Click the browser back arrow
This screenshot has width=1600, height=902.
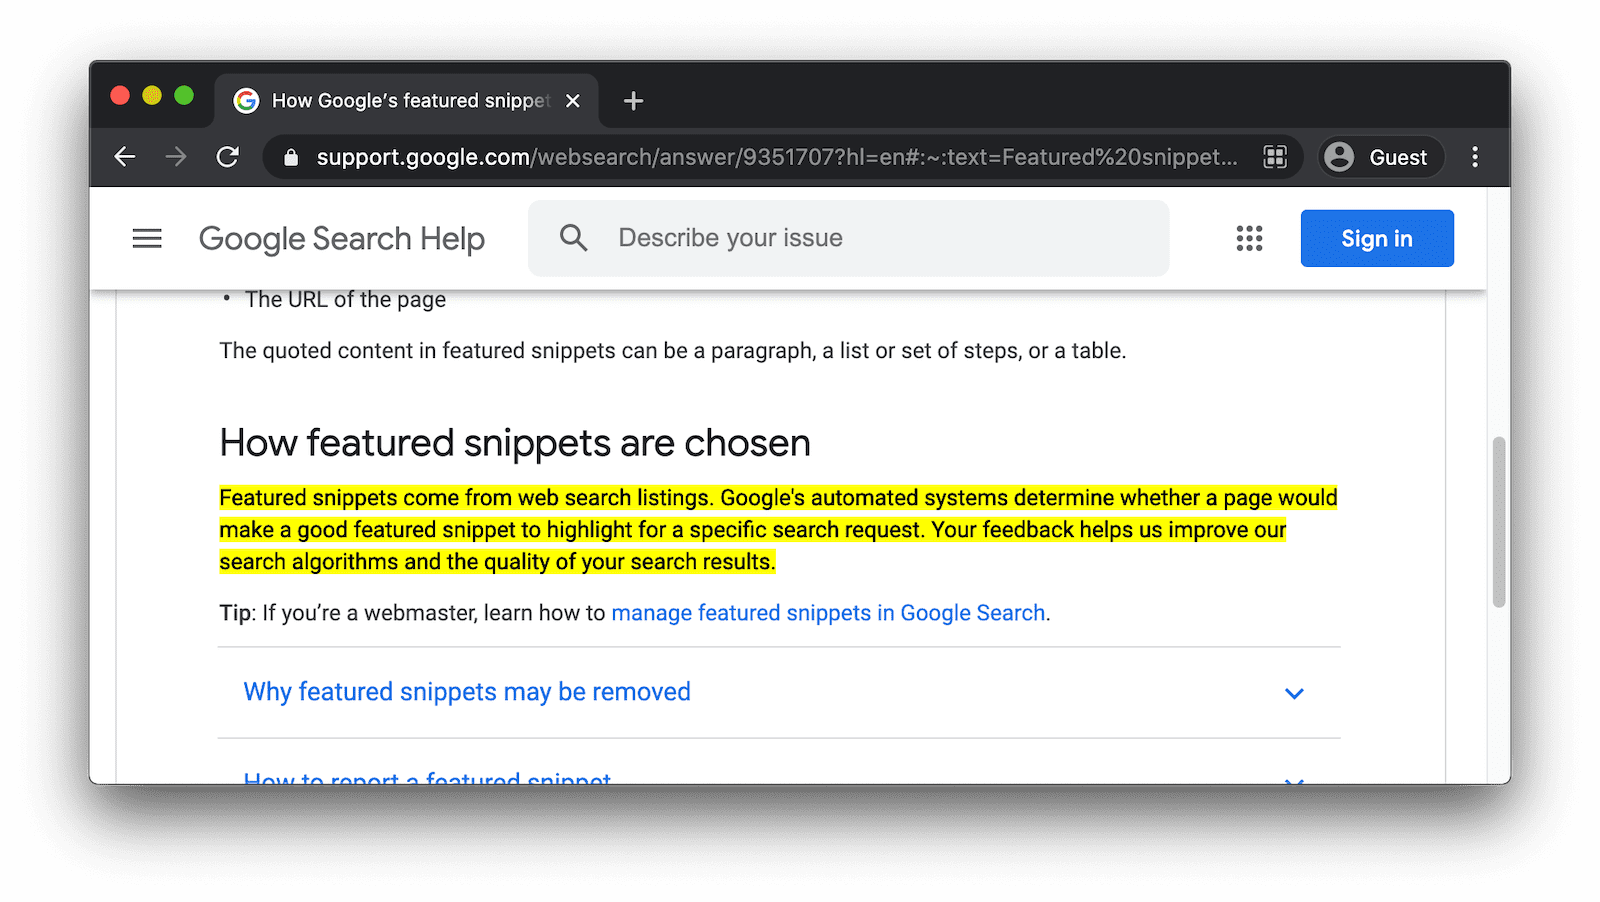[125, 157]
